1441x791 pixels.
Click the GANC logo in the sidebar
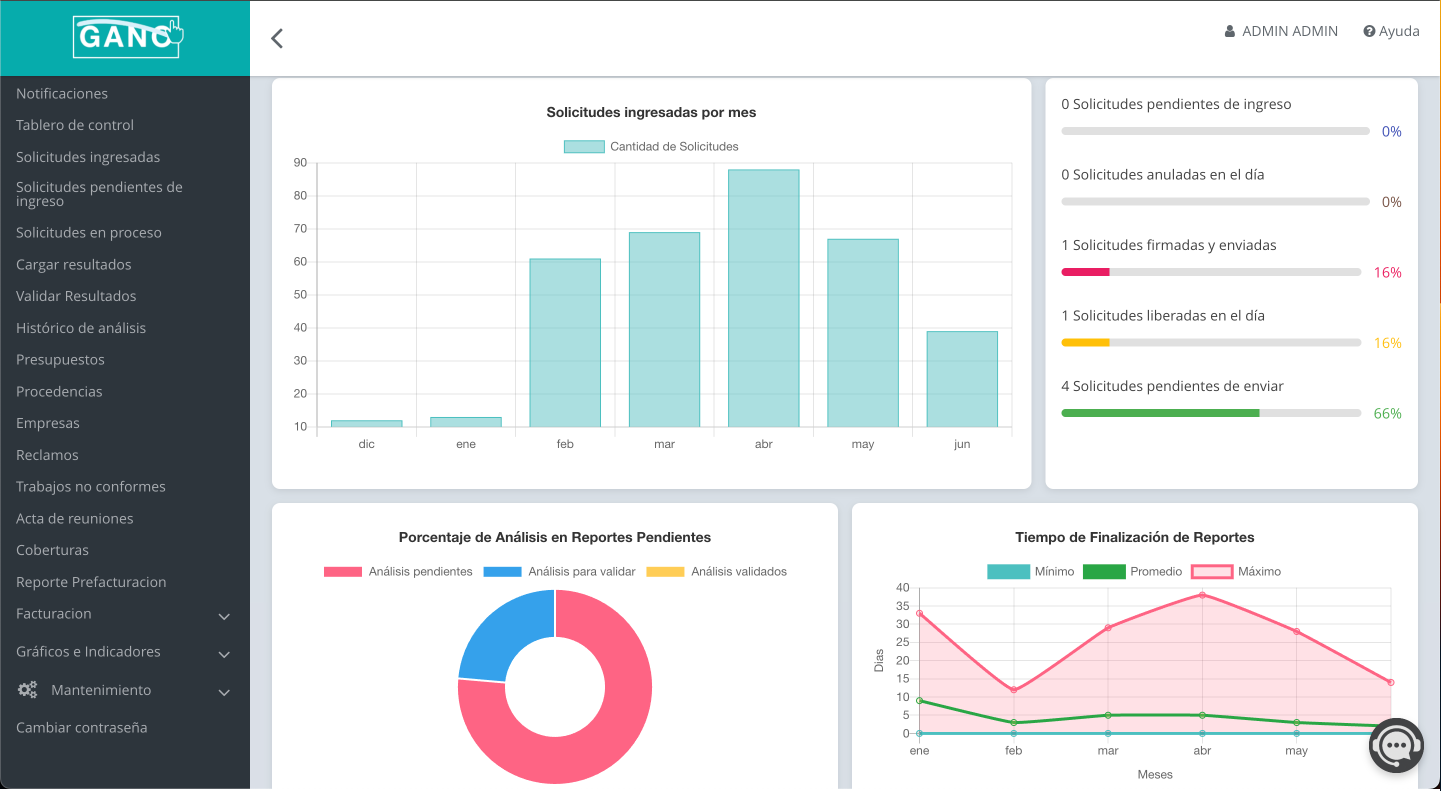coord(124,37)
